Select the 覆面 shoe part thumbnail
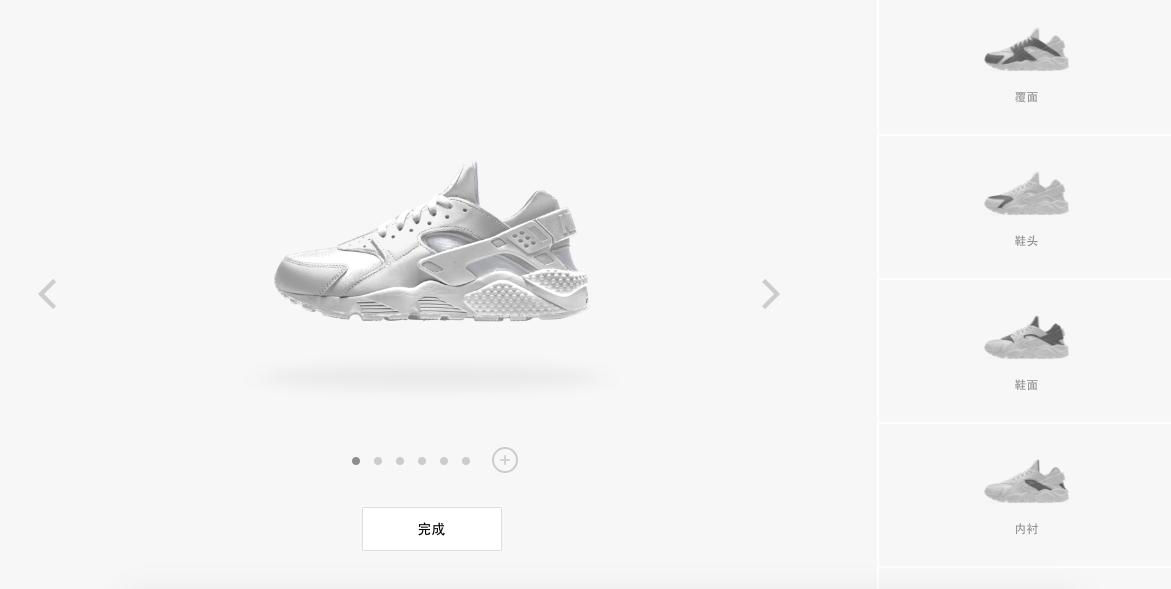Viewport: 1171px width, 589px height. [x=1026, y=50]
